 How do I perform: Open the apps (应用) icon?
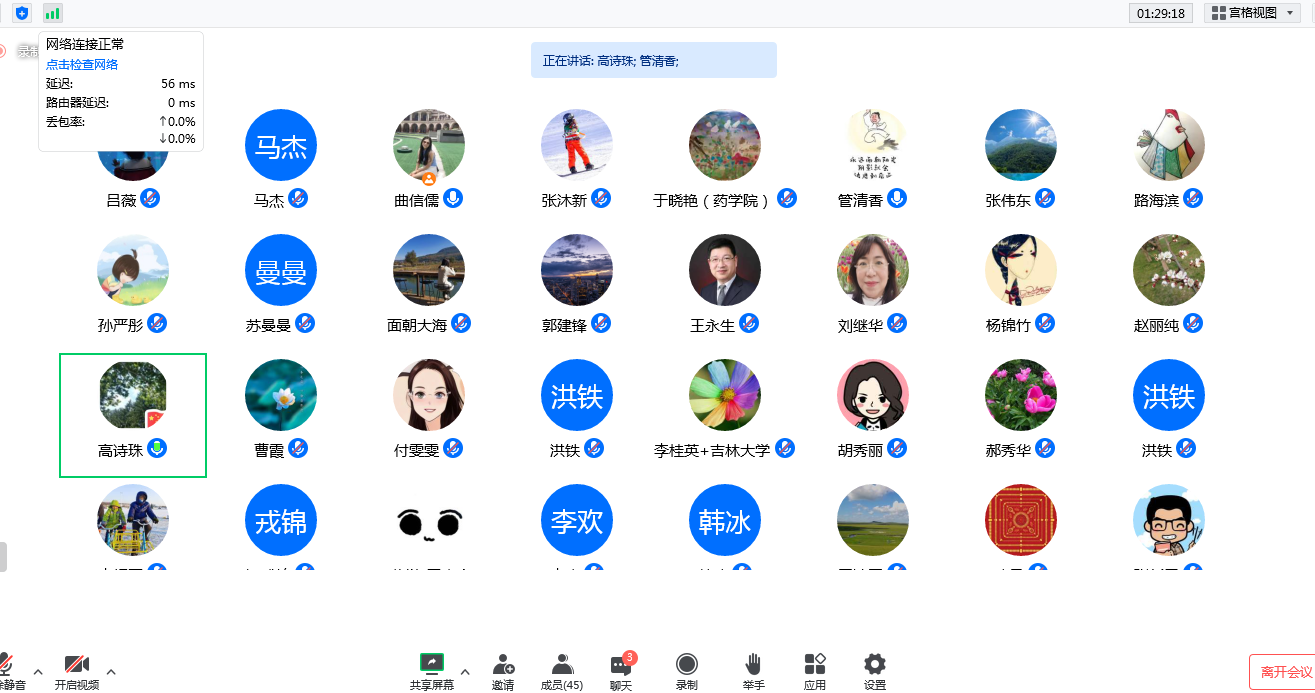tap(815, 669)
